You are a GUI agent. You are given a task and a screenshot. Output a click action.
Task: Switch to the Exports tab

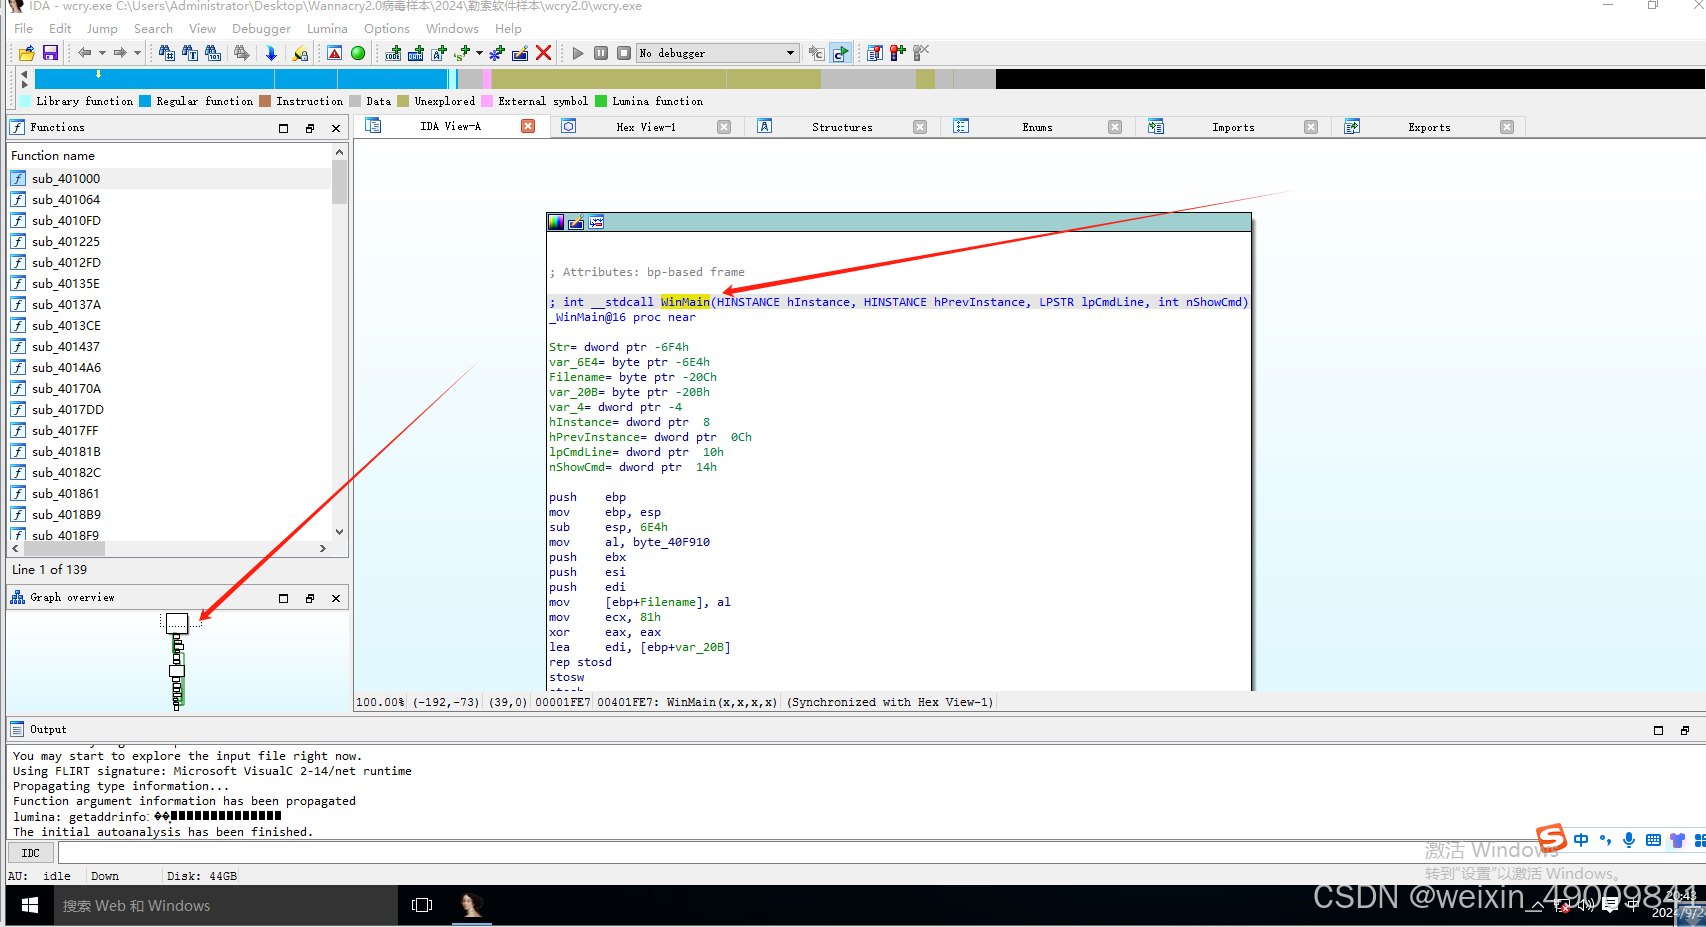1429,127
